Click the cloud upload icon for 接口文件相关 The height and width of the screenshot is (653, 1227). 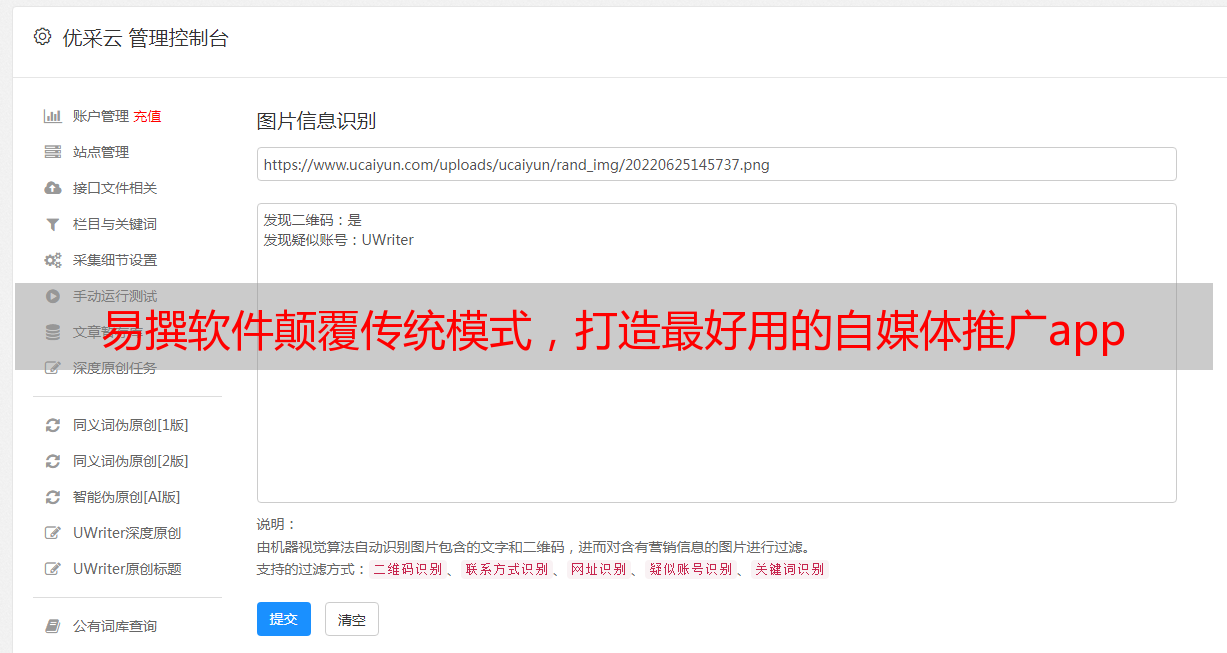(x=53, y=188)
